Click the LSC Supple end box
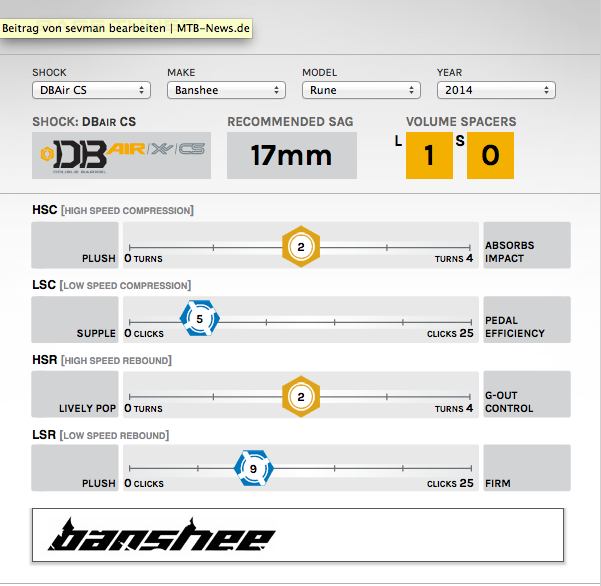The height and width of the screenshot is (586, 601). 75,320
